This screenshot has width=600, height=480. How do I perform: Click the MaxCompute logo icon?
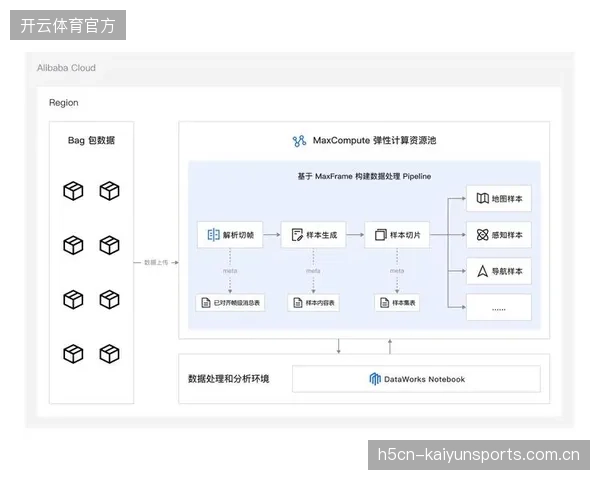point(299,141)
